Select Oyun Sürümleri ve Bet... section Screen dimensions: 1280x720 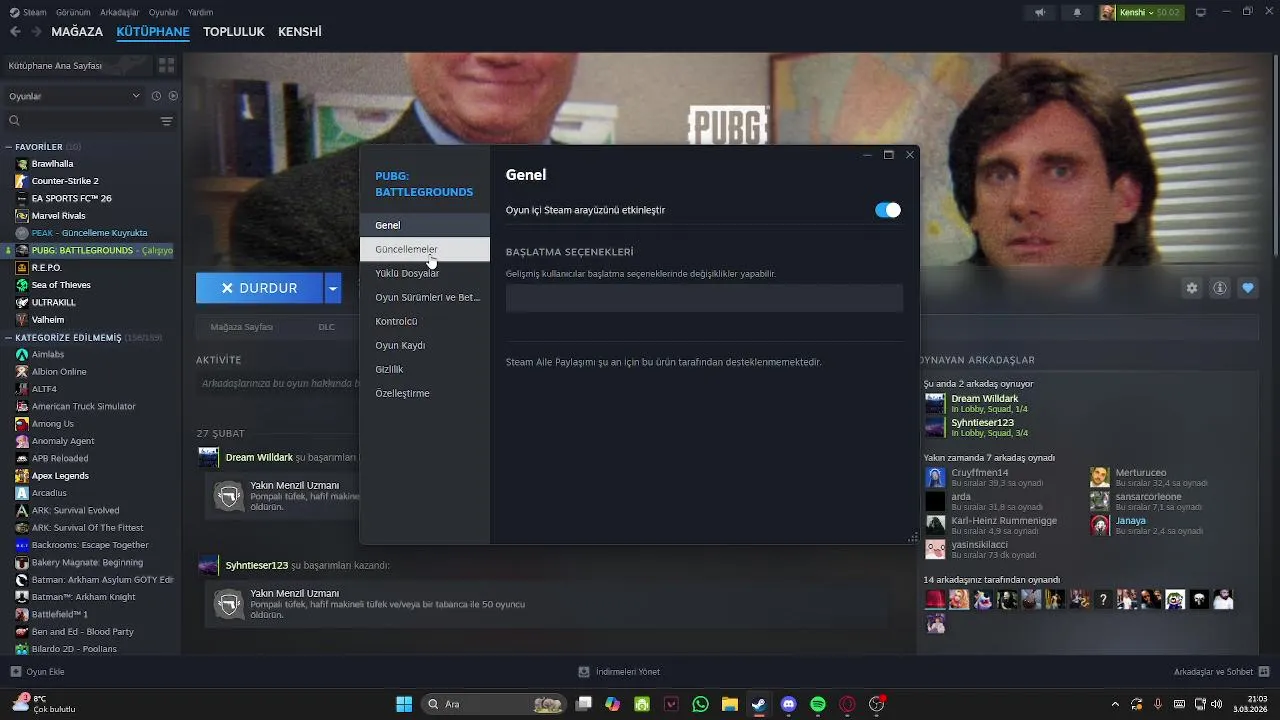425,297
